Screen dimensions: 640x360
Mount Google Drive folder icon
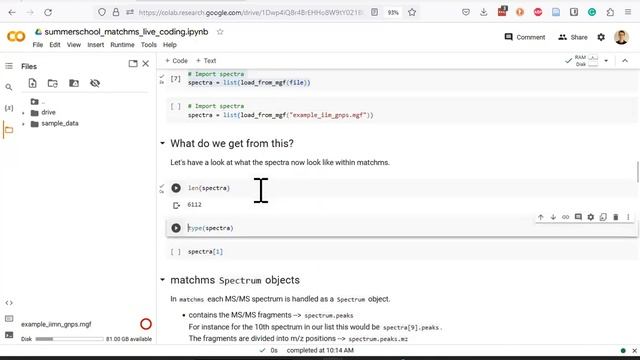pyautogui.click(x=74, y=83)
